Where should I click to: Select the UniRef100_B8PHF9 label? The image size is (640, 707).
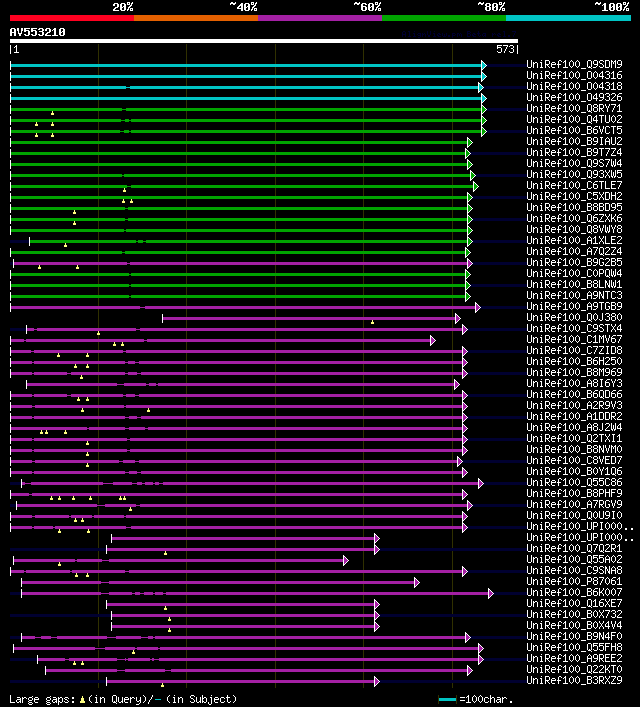[x=574, y=493]
